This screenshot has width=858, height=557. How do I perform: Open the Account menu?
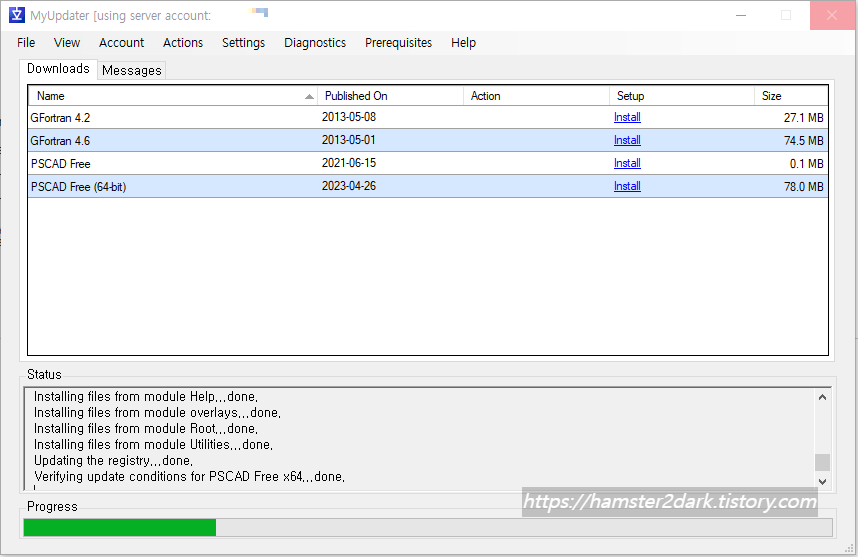click(x=121, y=43)
